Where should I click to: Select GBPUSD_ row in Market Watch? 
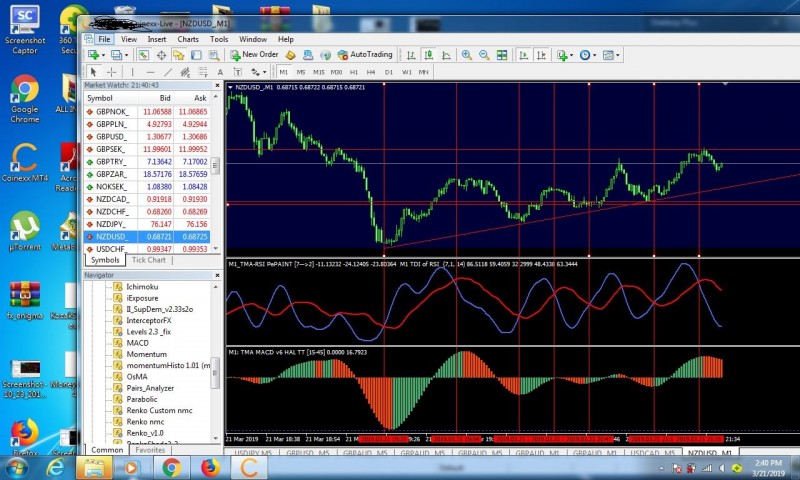[x=146, y=137]
